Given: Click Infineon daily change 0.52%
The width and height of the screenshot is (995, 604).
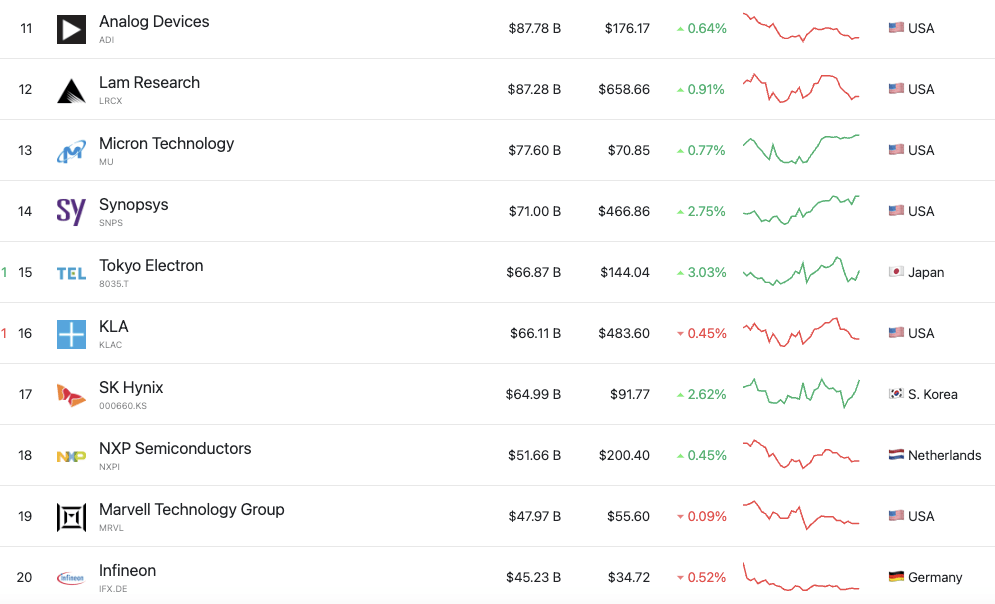Looking at the screenshot, I should (x=701, y=577).
